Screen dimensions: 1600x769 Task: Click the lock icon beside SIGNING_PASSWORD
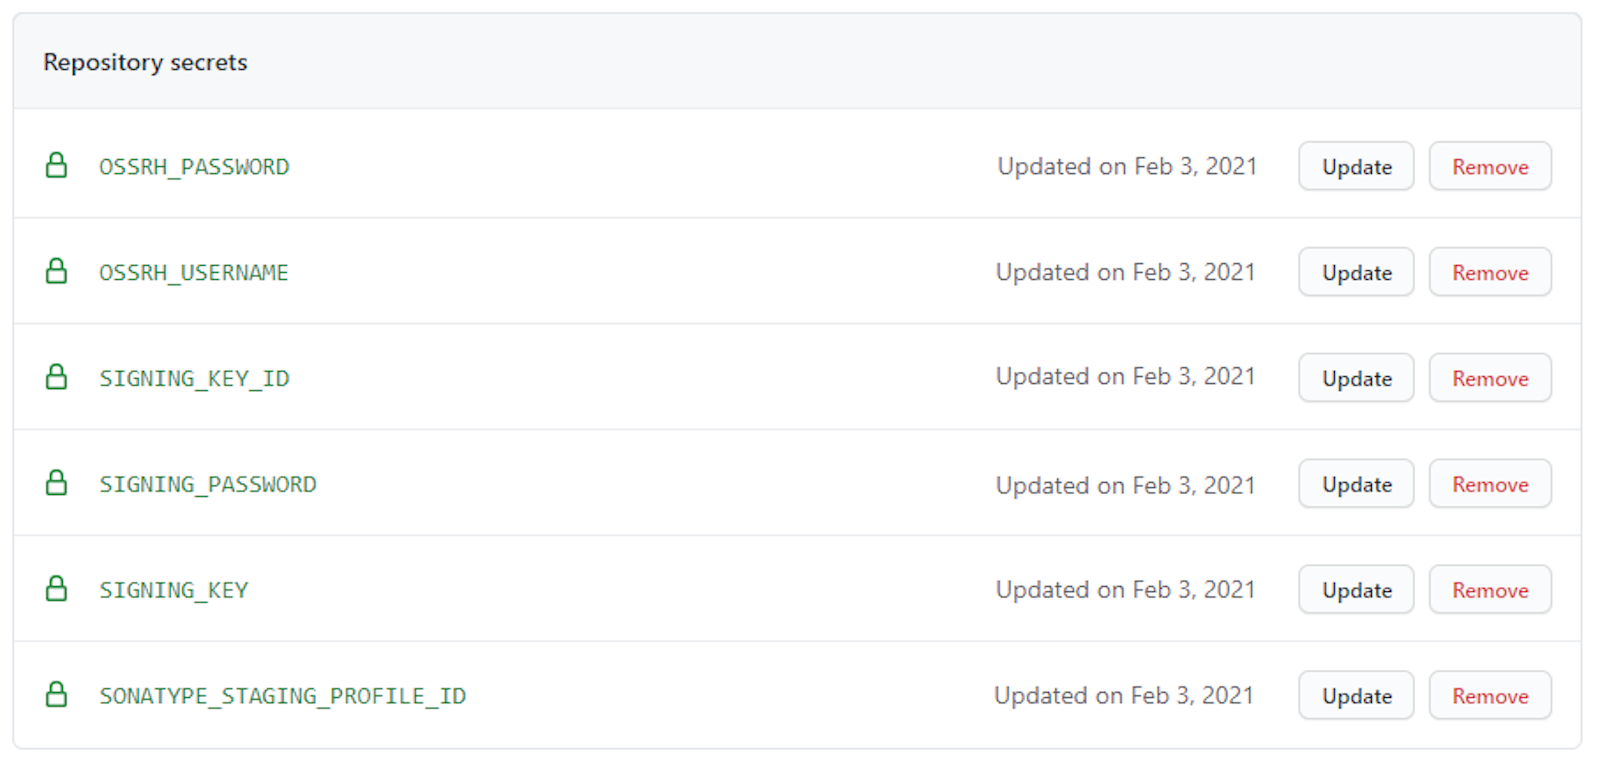(57, 484)
